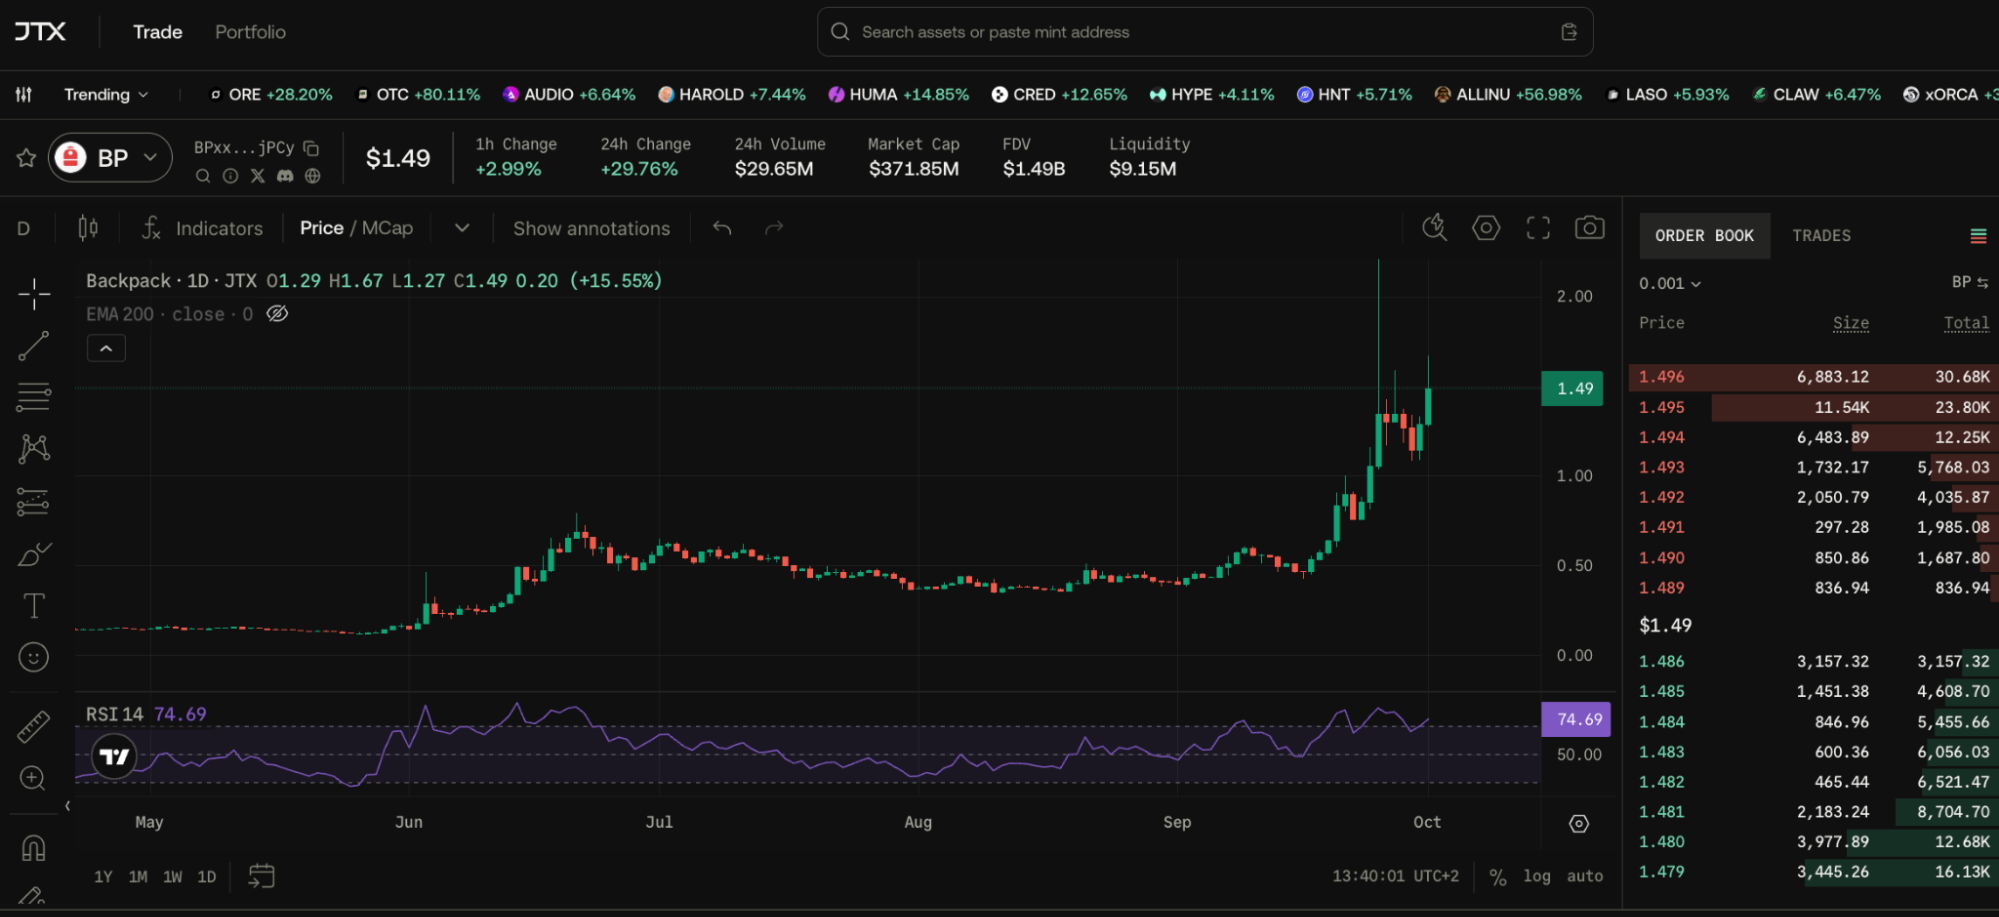The image size is (1999, 917).
Task: Toggle auto scale on price axis
Action: tap(1585, 876)
